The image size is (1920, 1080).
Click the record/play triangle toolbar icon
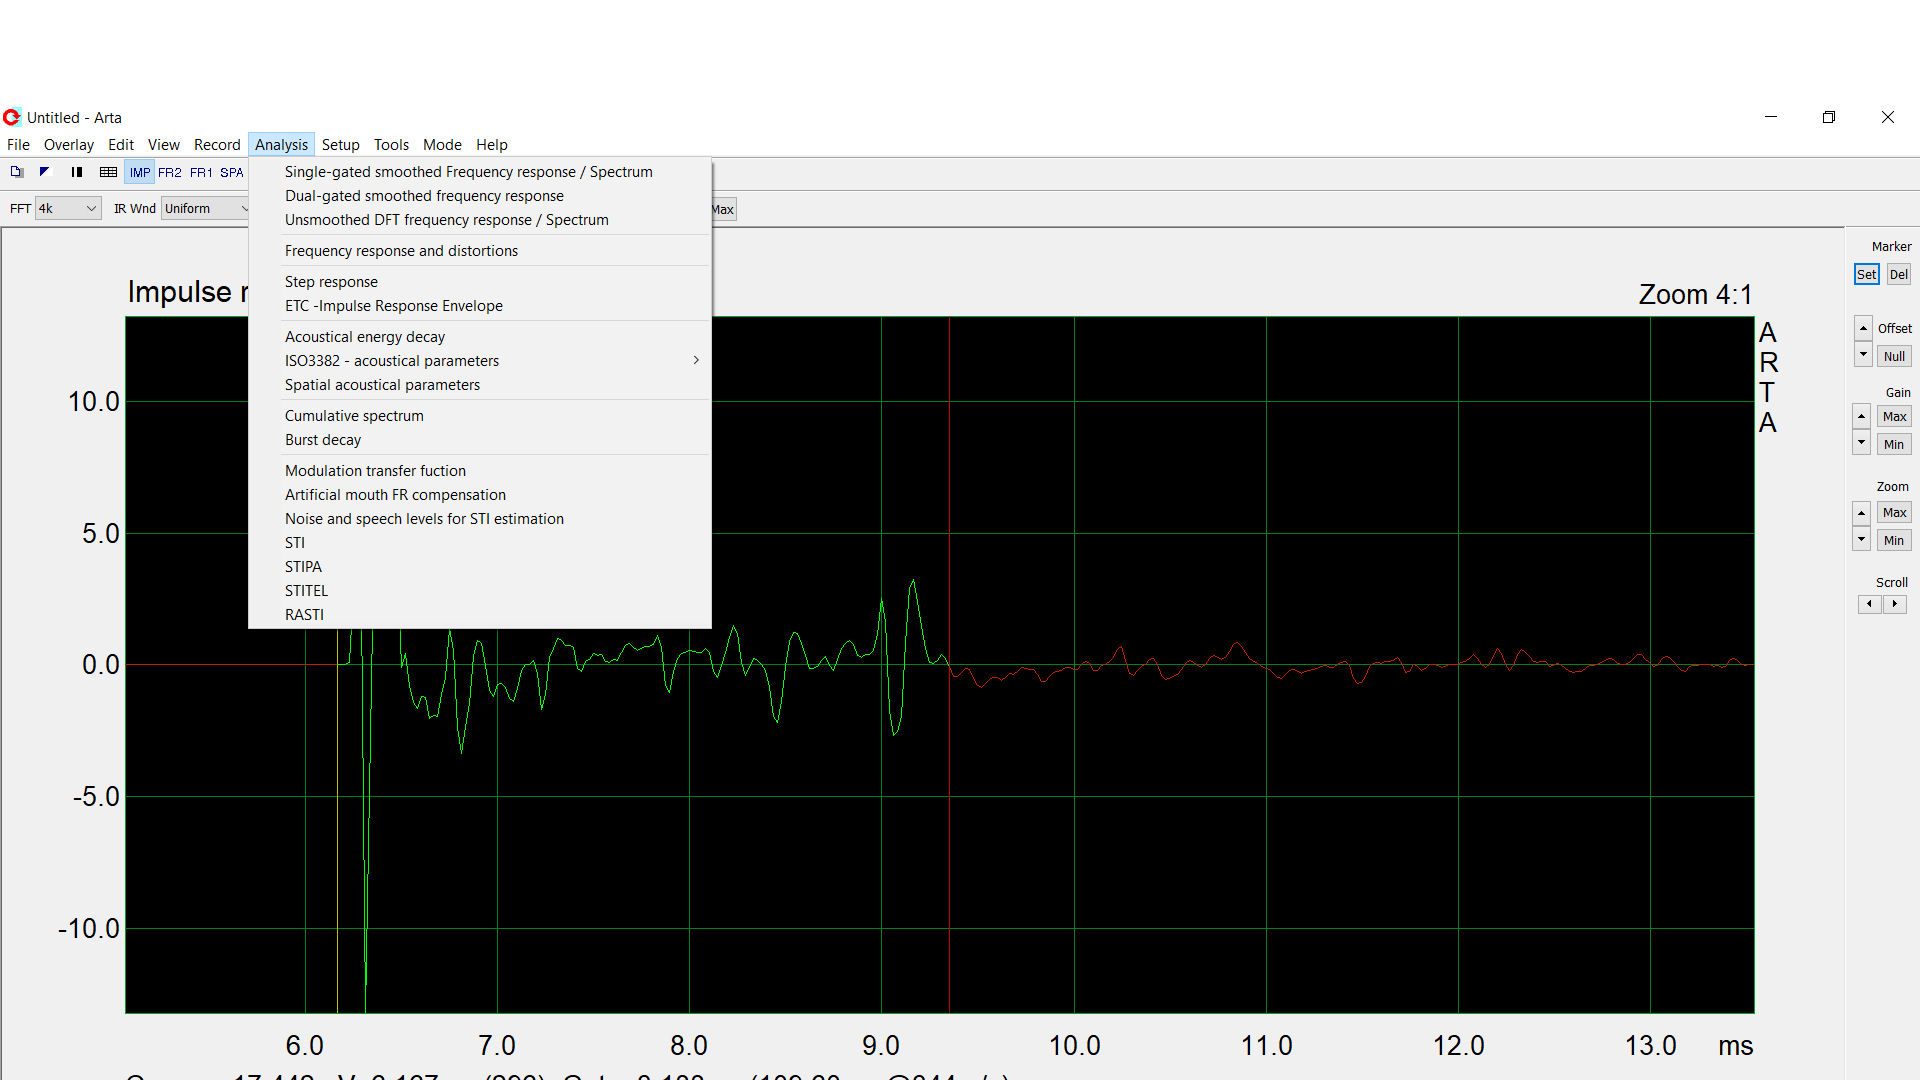(x=44, y=172)
